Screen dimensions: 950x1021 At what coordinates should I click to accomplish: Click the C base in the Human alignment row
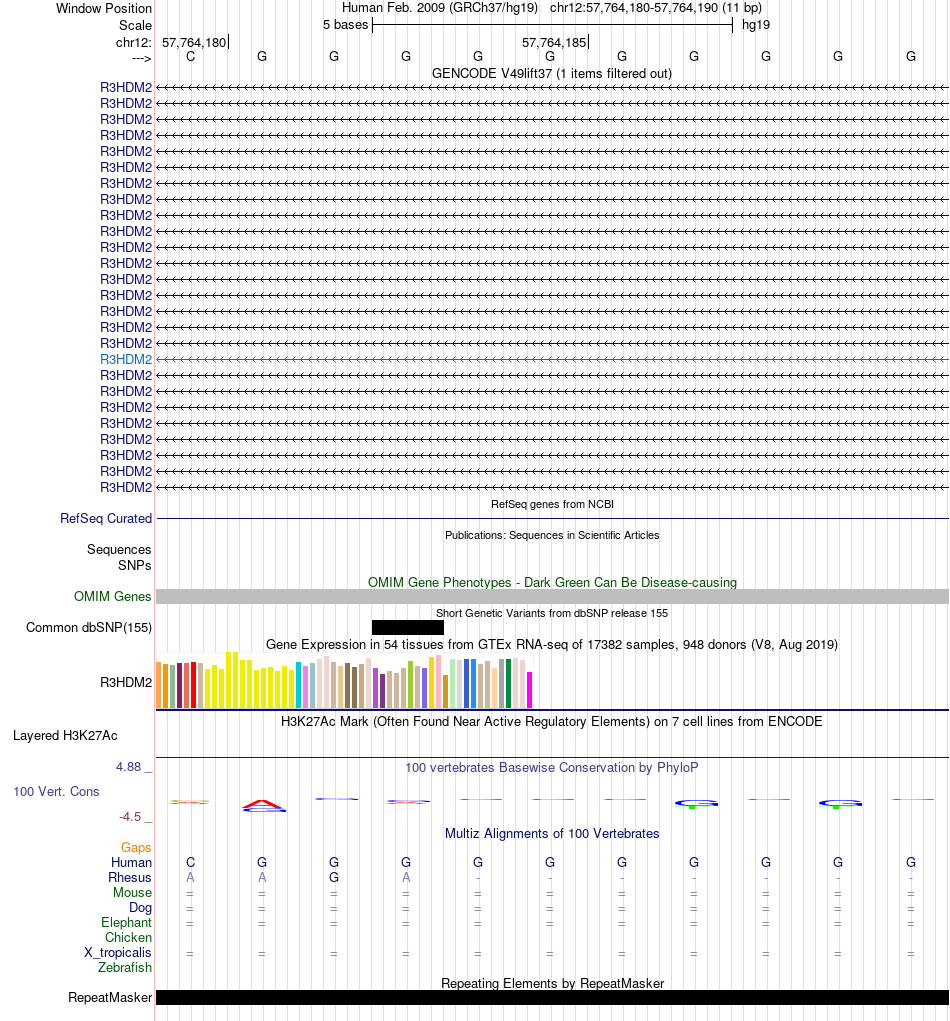pos(190,863)
